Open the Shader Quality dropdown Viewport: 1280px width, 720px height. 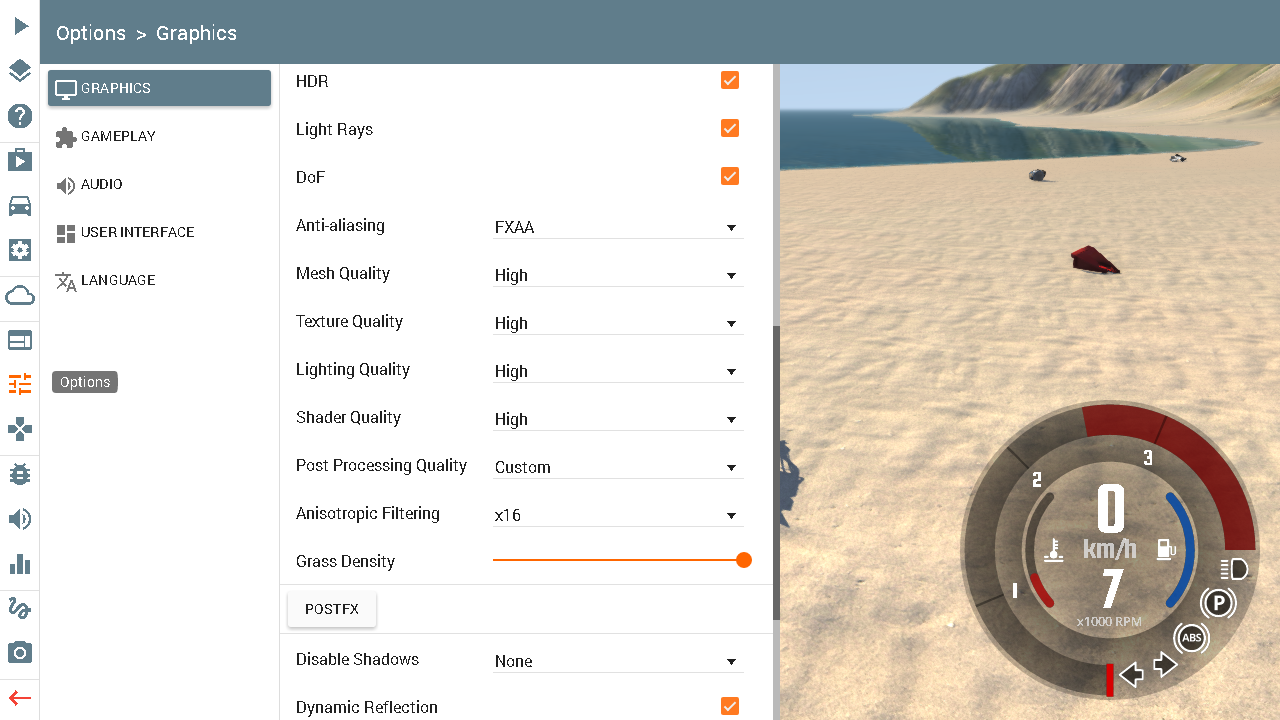coord(618,419)
